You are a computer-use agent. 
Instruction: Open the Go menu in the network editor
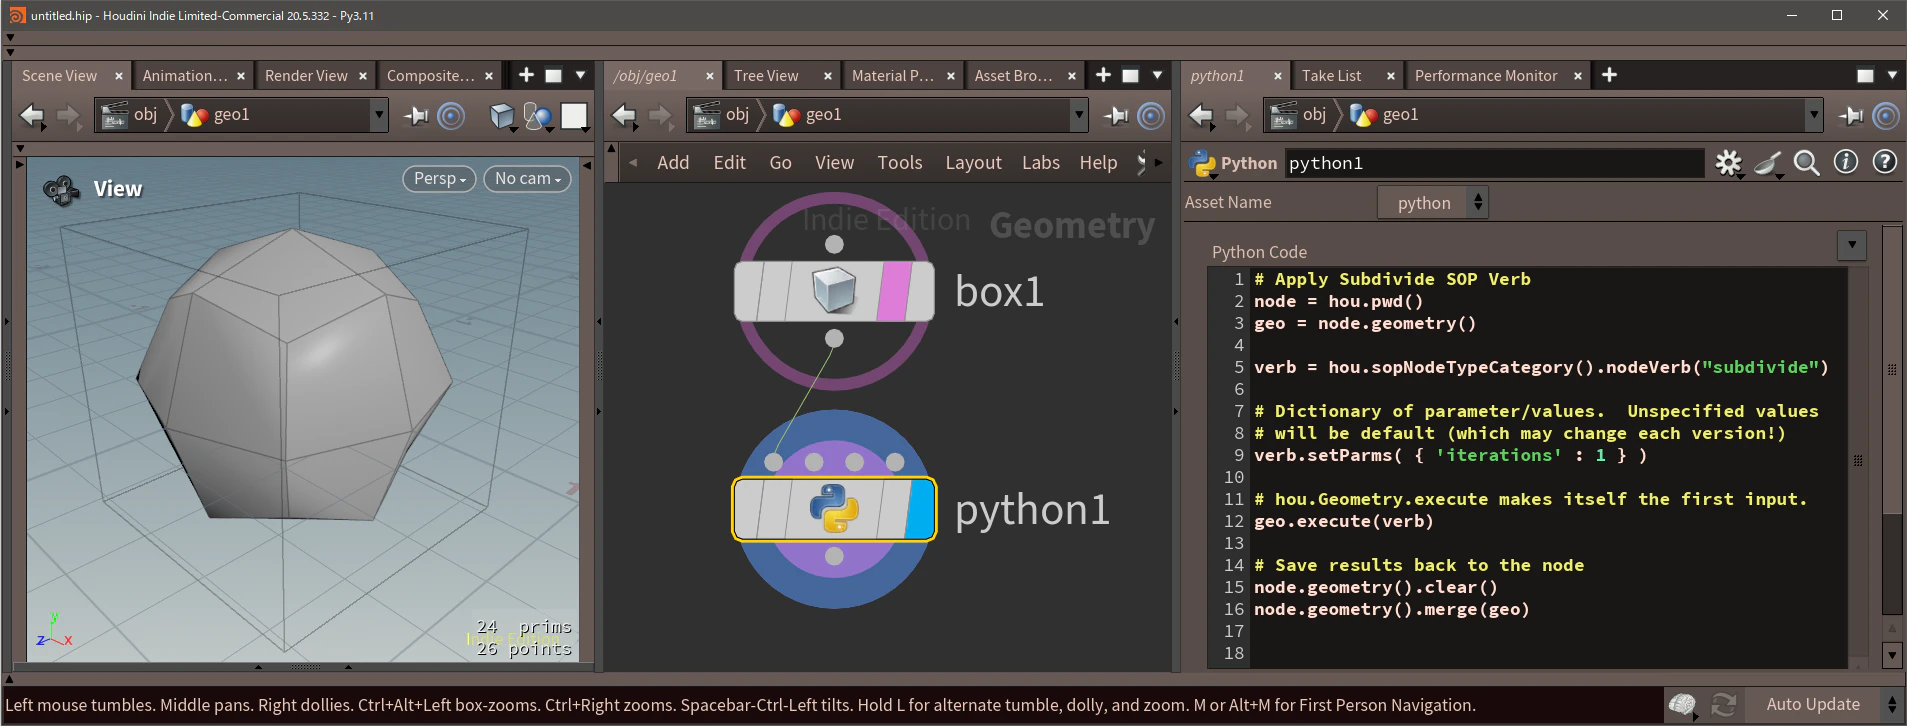click(x=780, y=163)
